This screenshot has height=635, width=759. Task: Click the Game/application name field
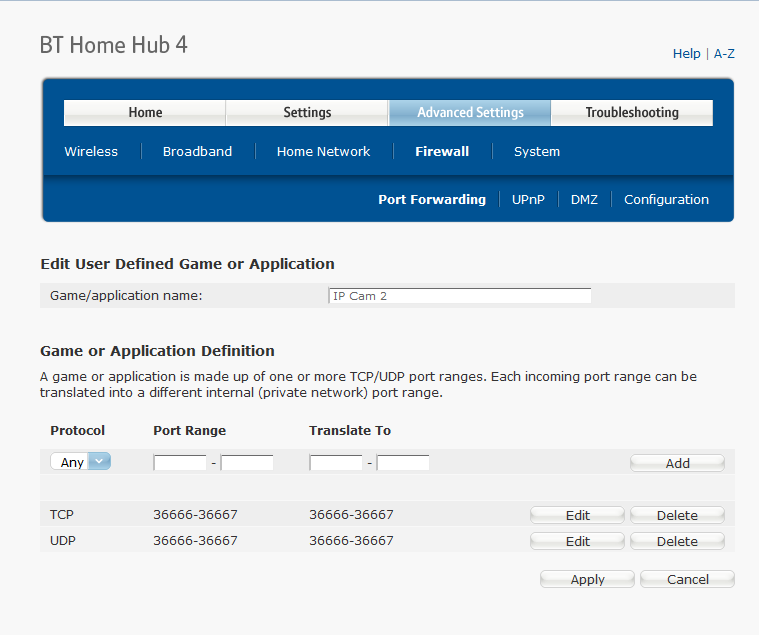coord(459,296)
